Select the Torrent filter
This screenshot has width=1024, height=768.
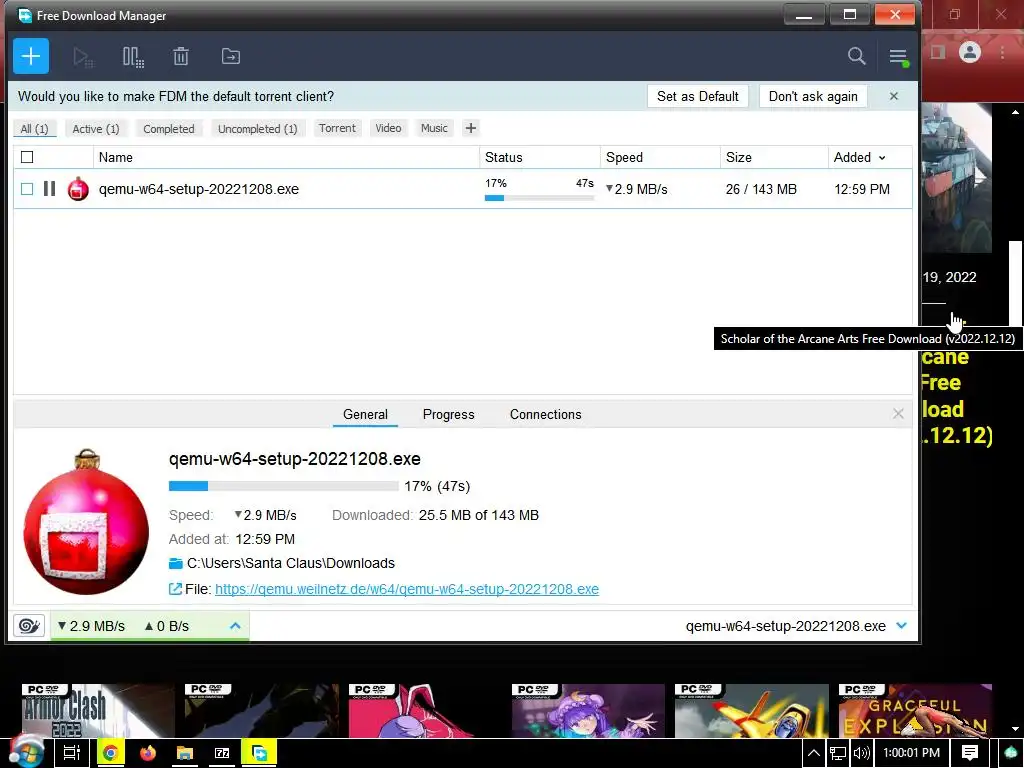[337, 128]
